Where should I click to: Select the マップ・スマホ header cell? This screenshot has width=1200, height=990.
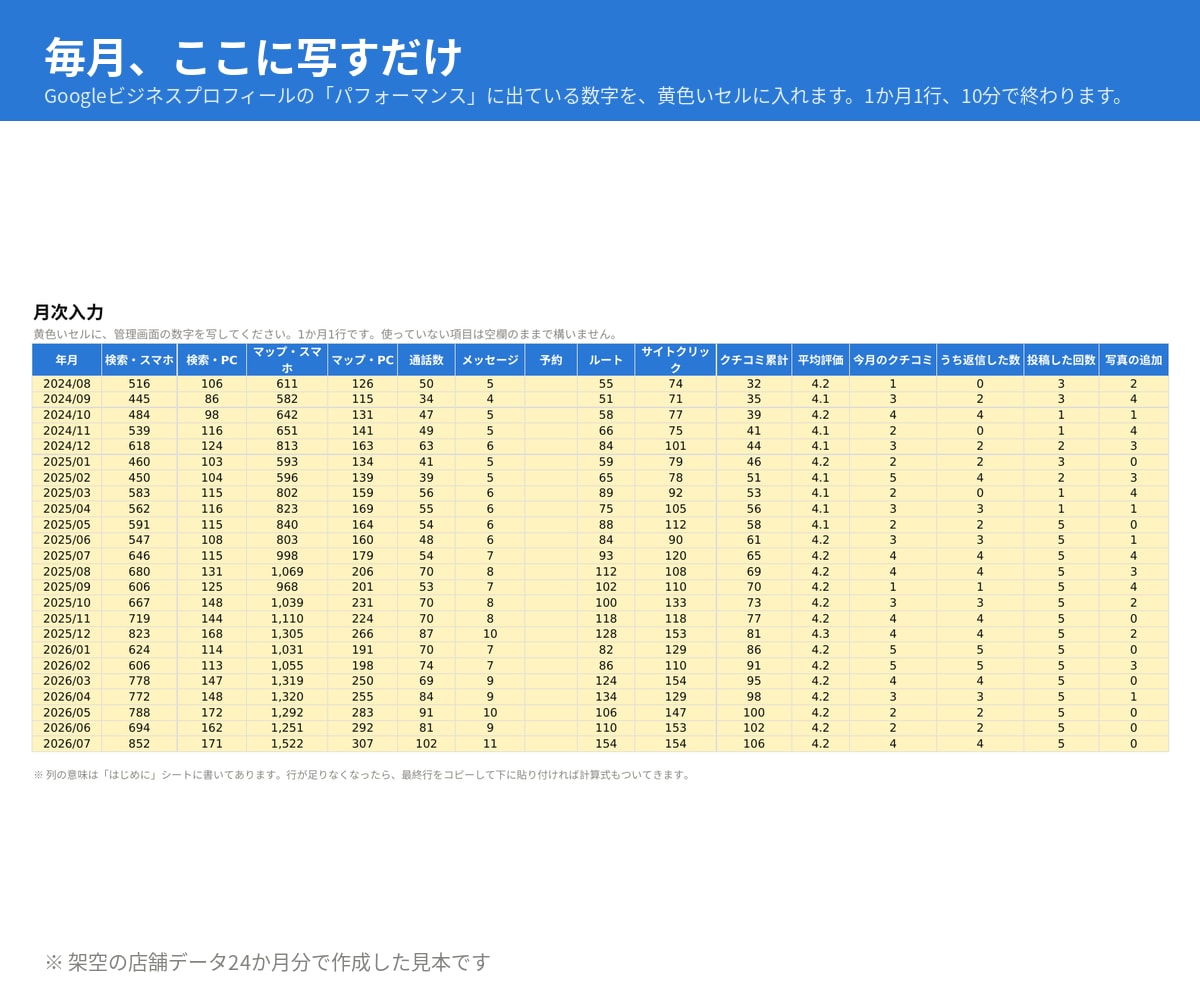click(x=287, y=360)
